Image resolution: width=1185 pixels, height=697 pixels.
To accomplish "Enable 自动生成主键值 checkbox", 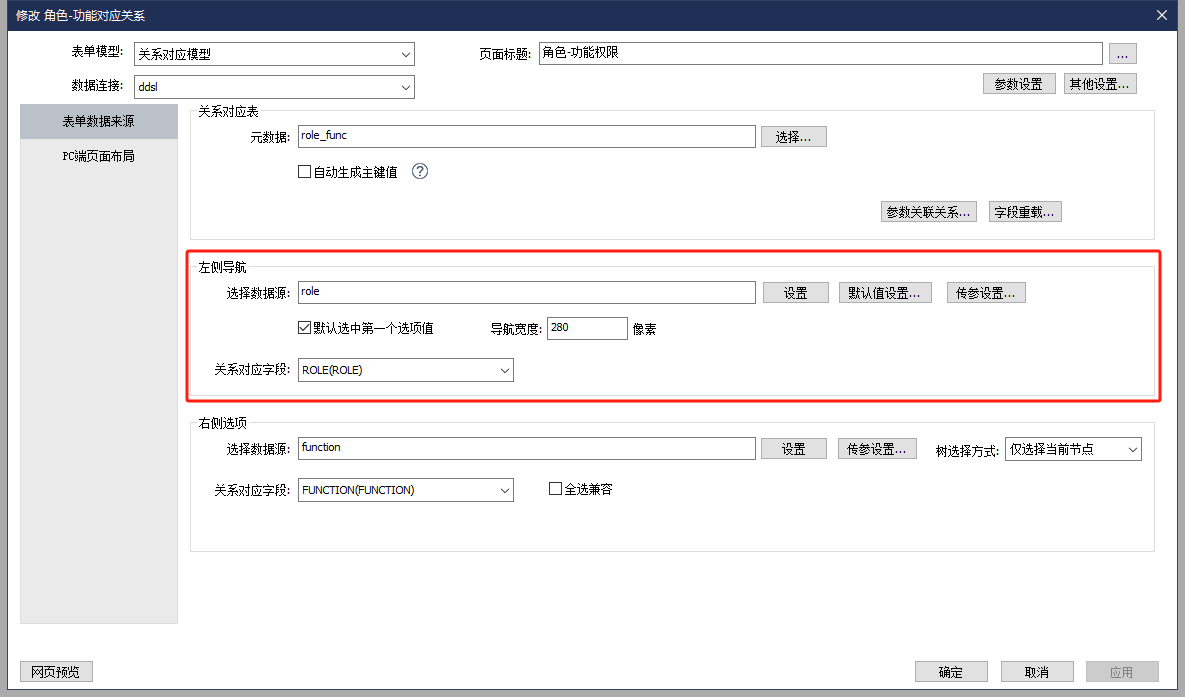I will (x=305, y=172).
